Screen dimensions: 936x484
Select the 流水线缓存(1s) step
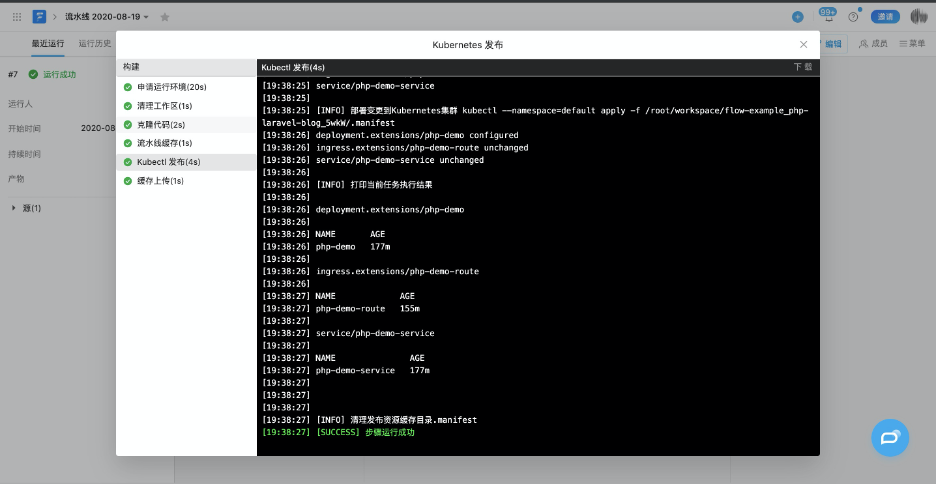186,143
